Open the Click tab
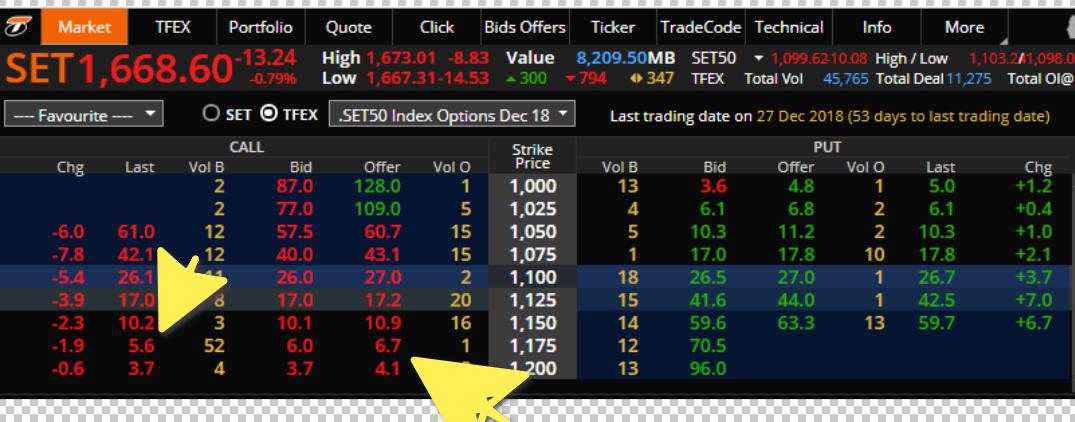 (x=437, y=27)
